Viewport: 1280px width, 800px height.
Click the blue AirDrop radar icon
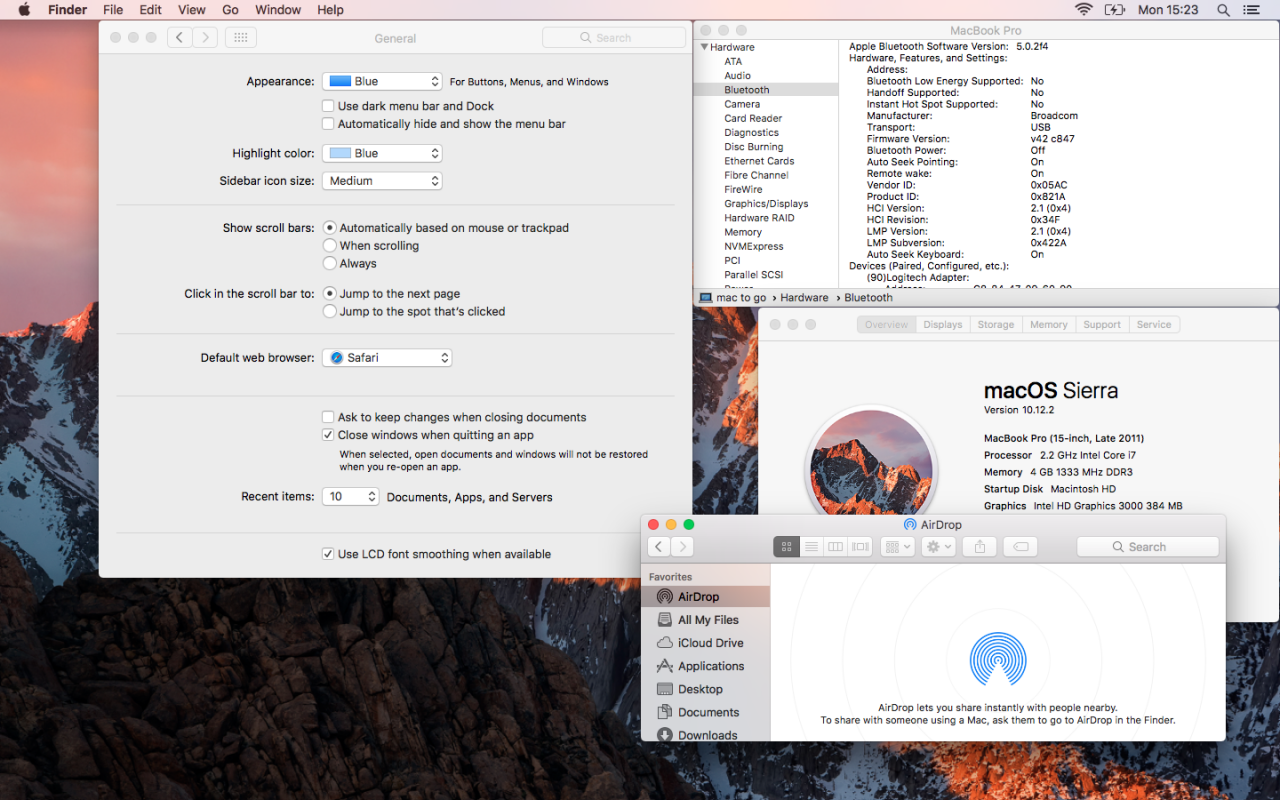(x=998, y=659)
